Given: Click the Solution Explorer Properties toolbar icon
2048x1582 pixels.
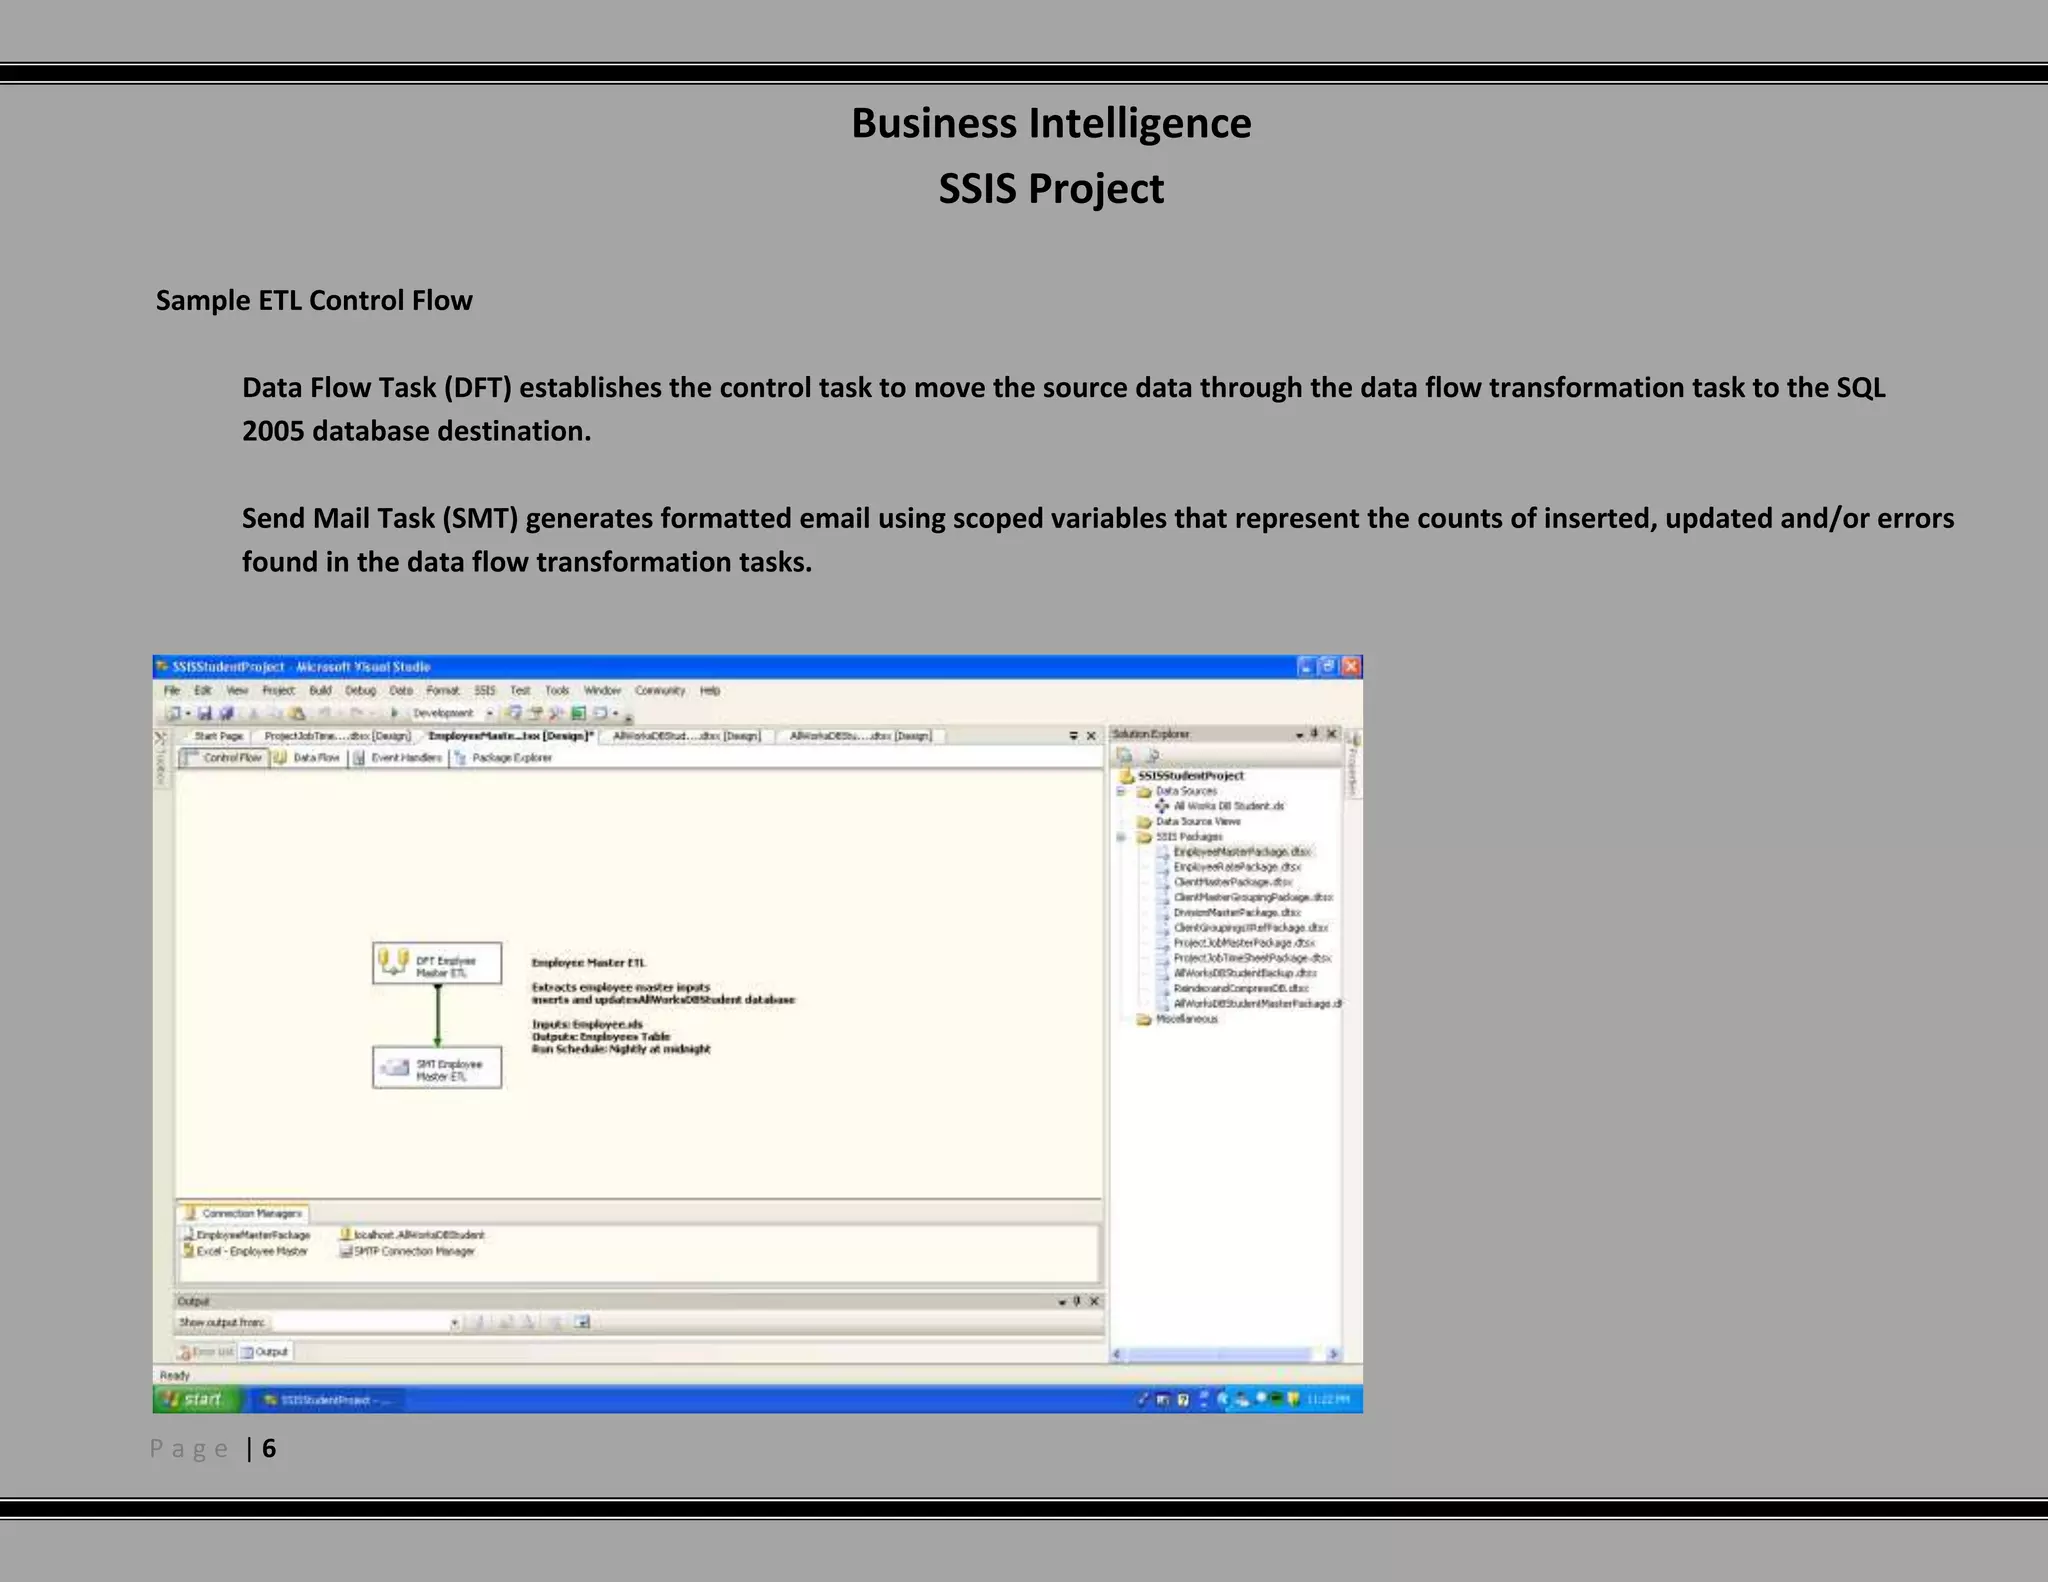Looking at the screenshot, I should tap(1125, 755).
